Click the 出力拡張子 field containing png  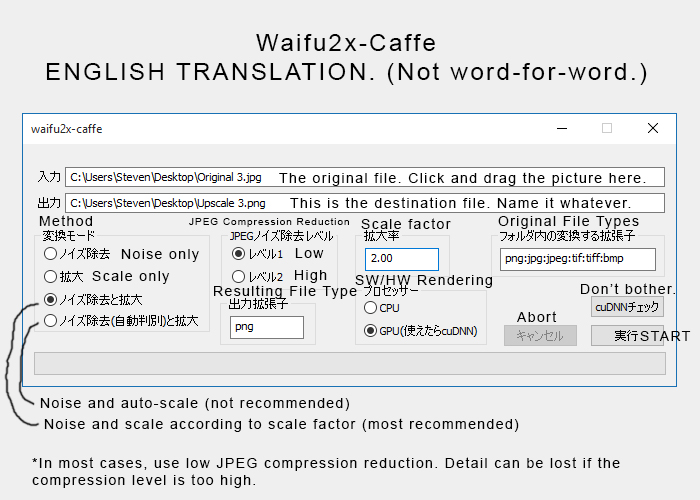coord(267,327)
